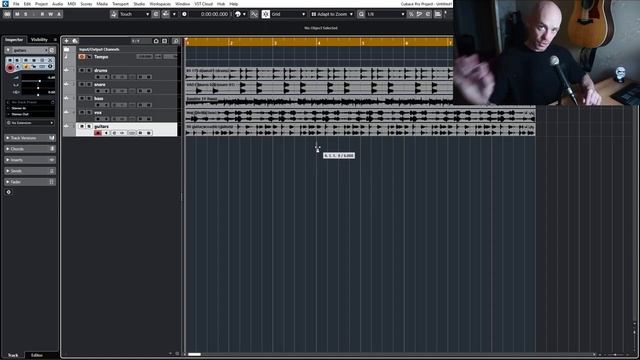Open the Stereo Out output routing
This screenshot has height=360, width=640.
coord(30,114)
